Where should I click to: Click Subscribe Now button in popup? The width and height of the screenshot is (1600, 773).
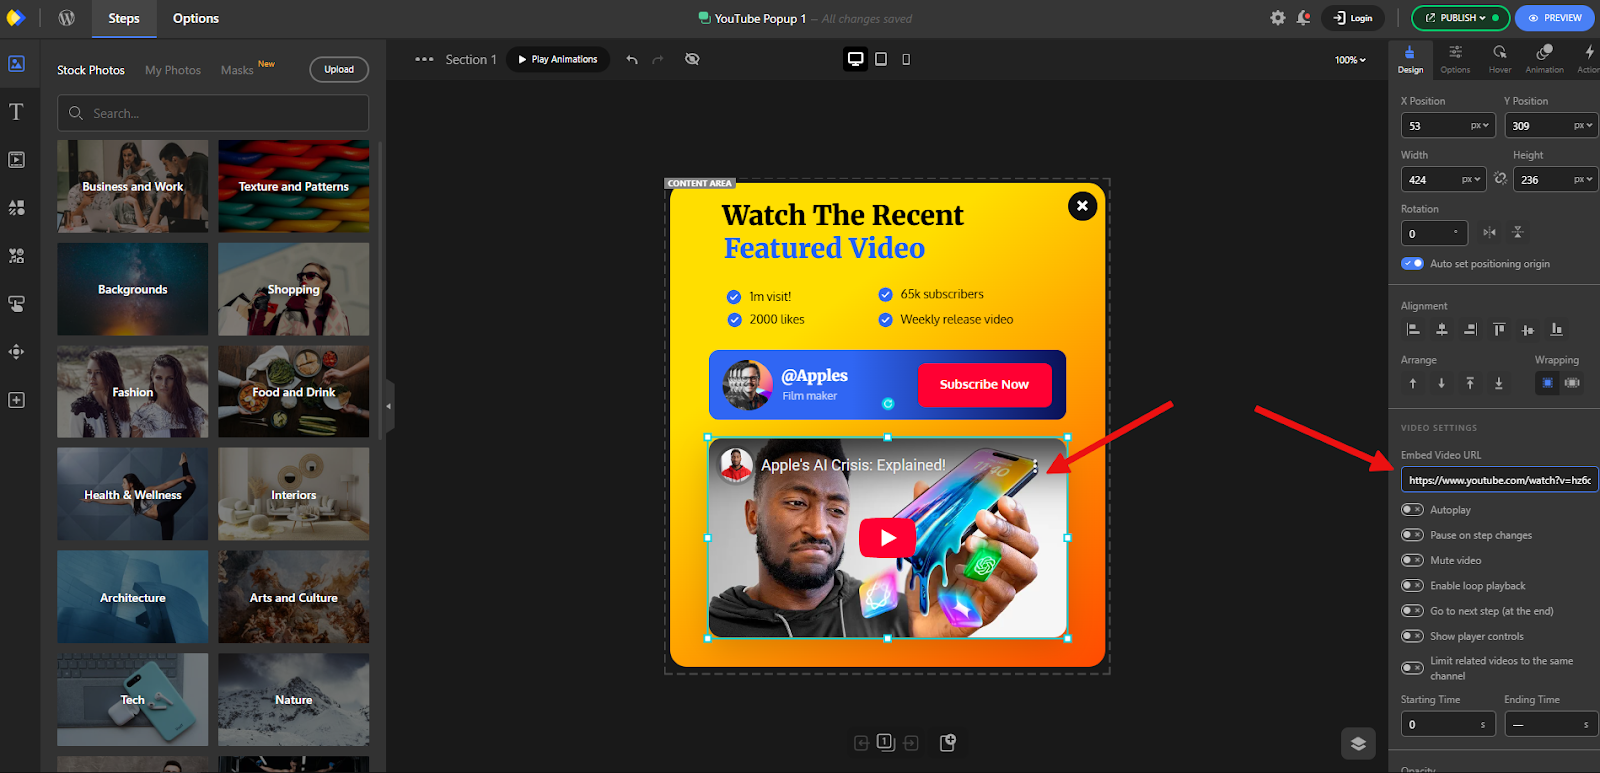(x=984, y=384)
